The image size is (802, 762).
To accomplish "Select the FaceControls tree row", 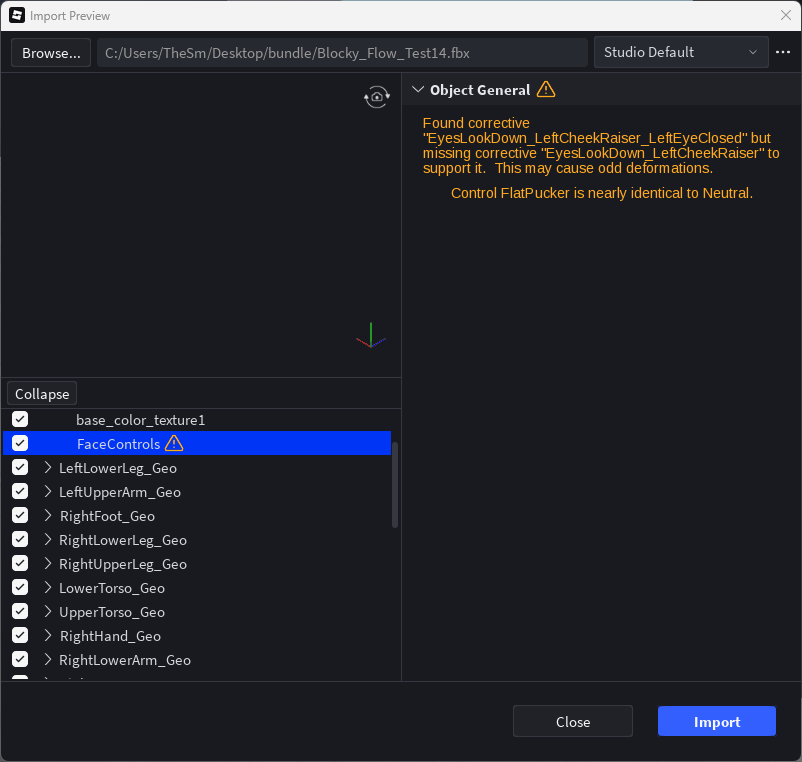I will point(197,443).
